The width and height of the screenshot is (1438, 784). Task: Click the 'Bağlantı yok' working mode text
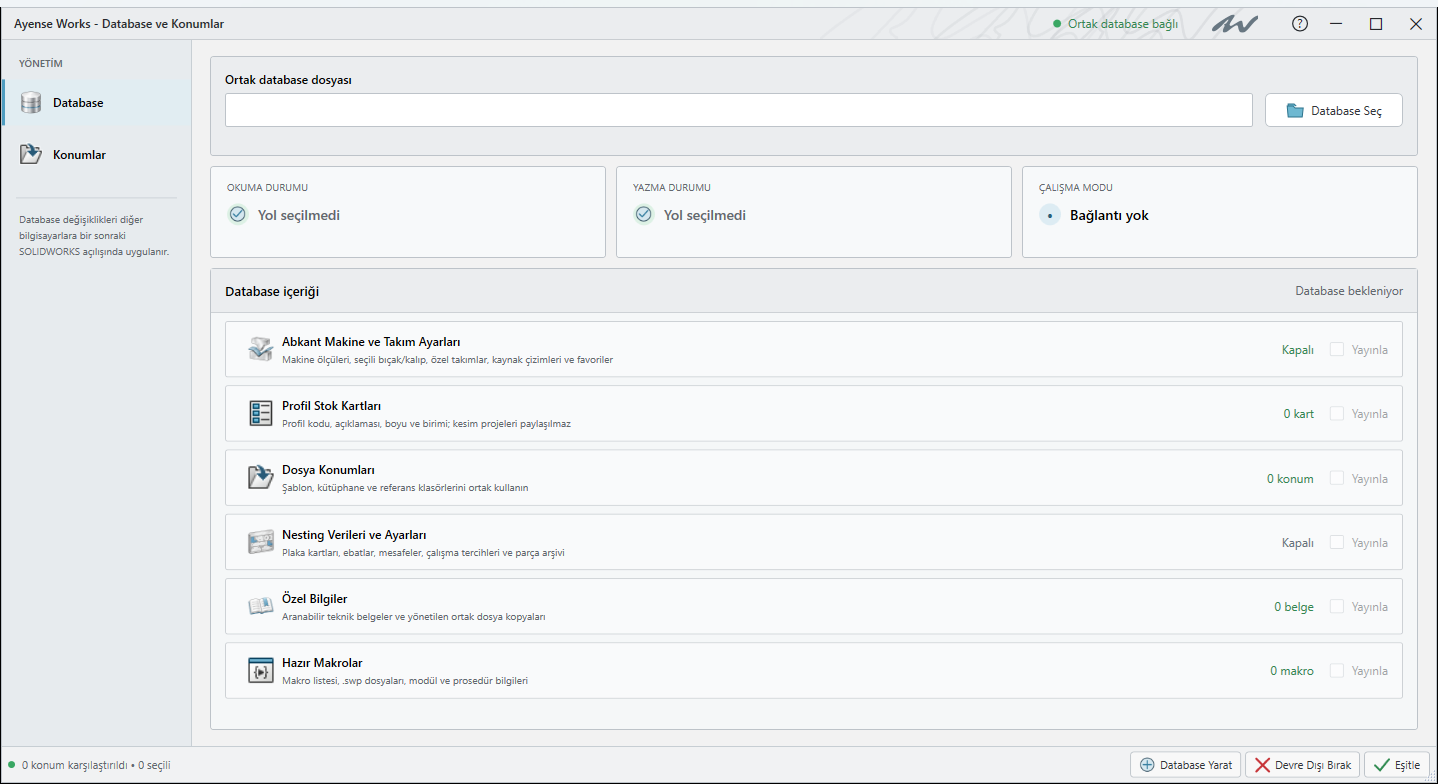[x=1109, y=215]
